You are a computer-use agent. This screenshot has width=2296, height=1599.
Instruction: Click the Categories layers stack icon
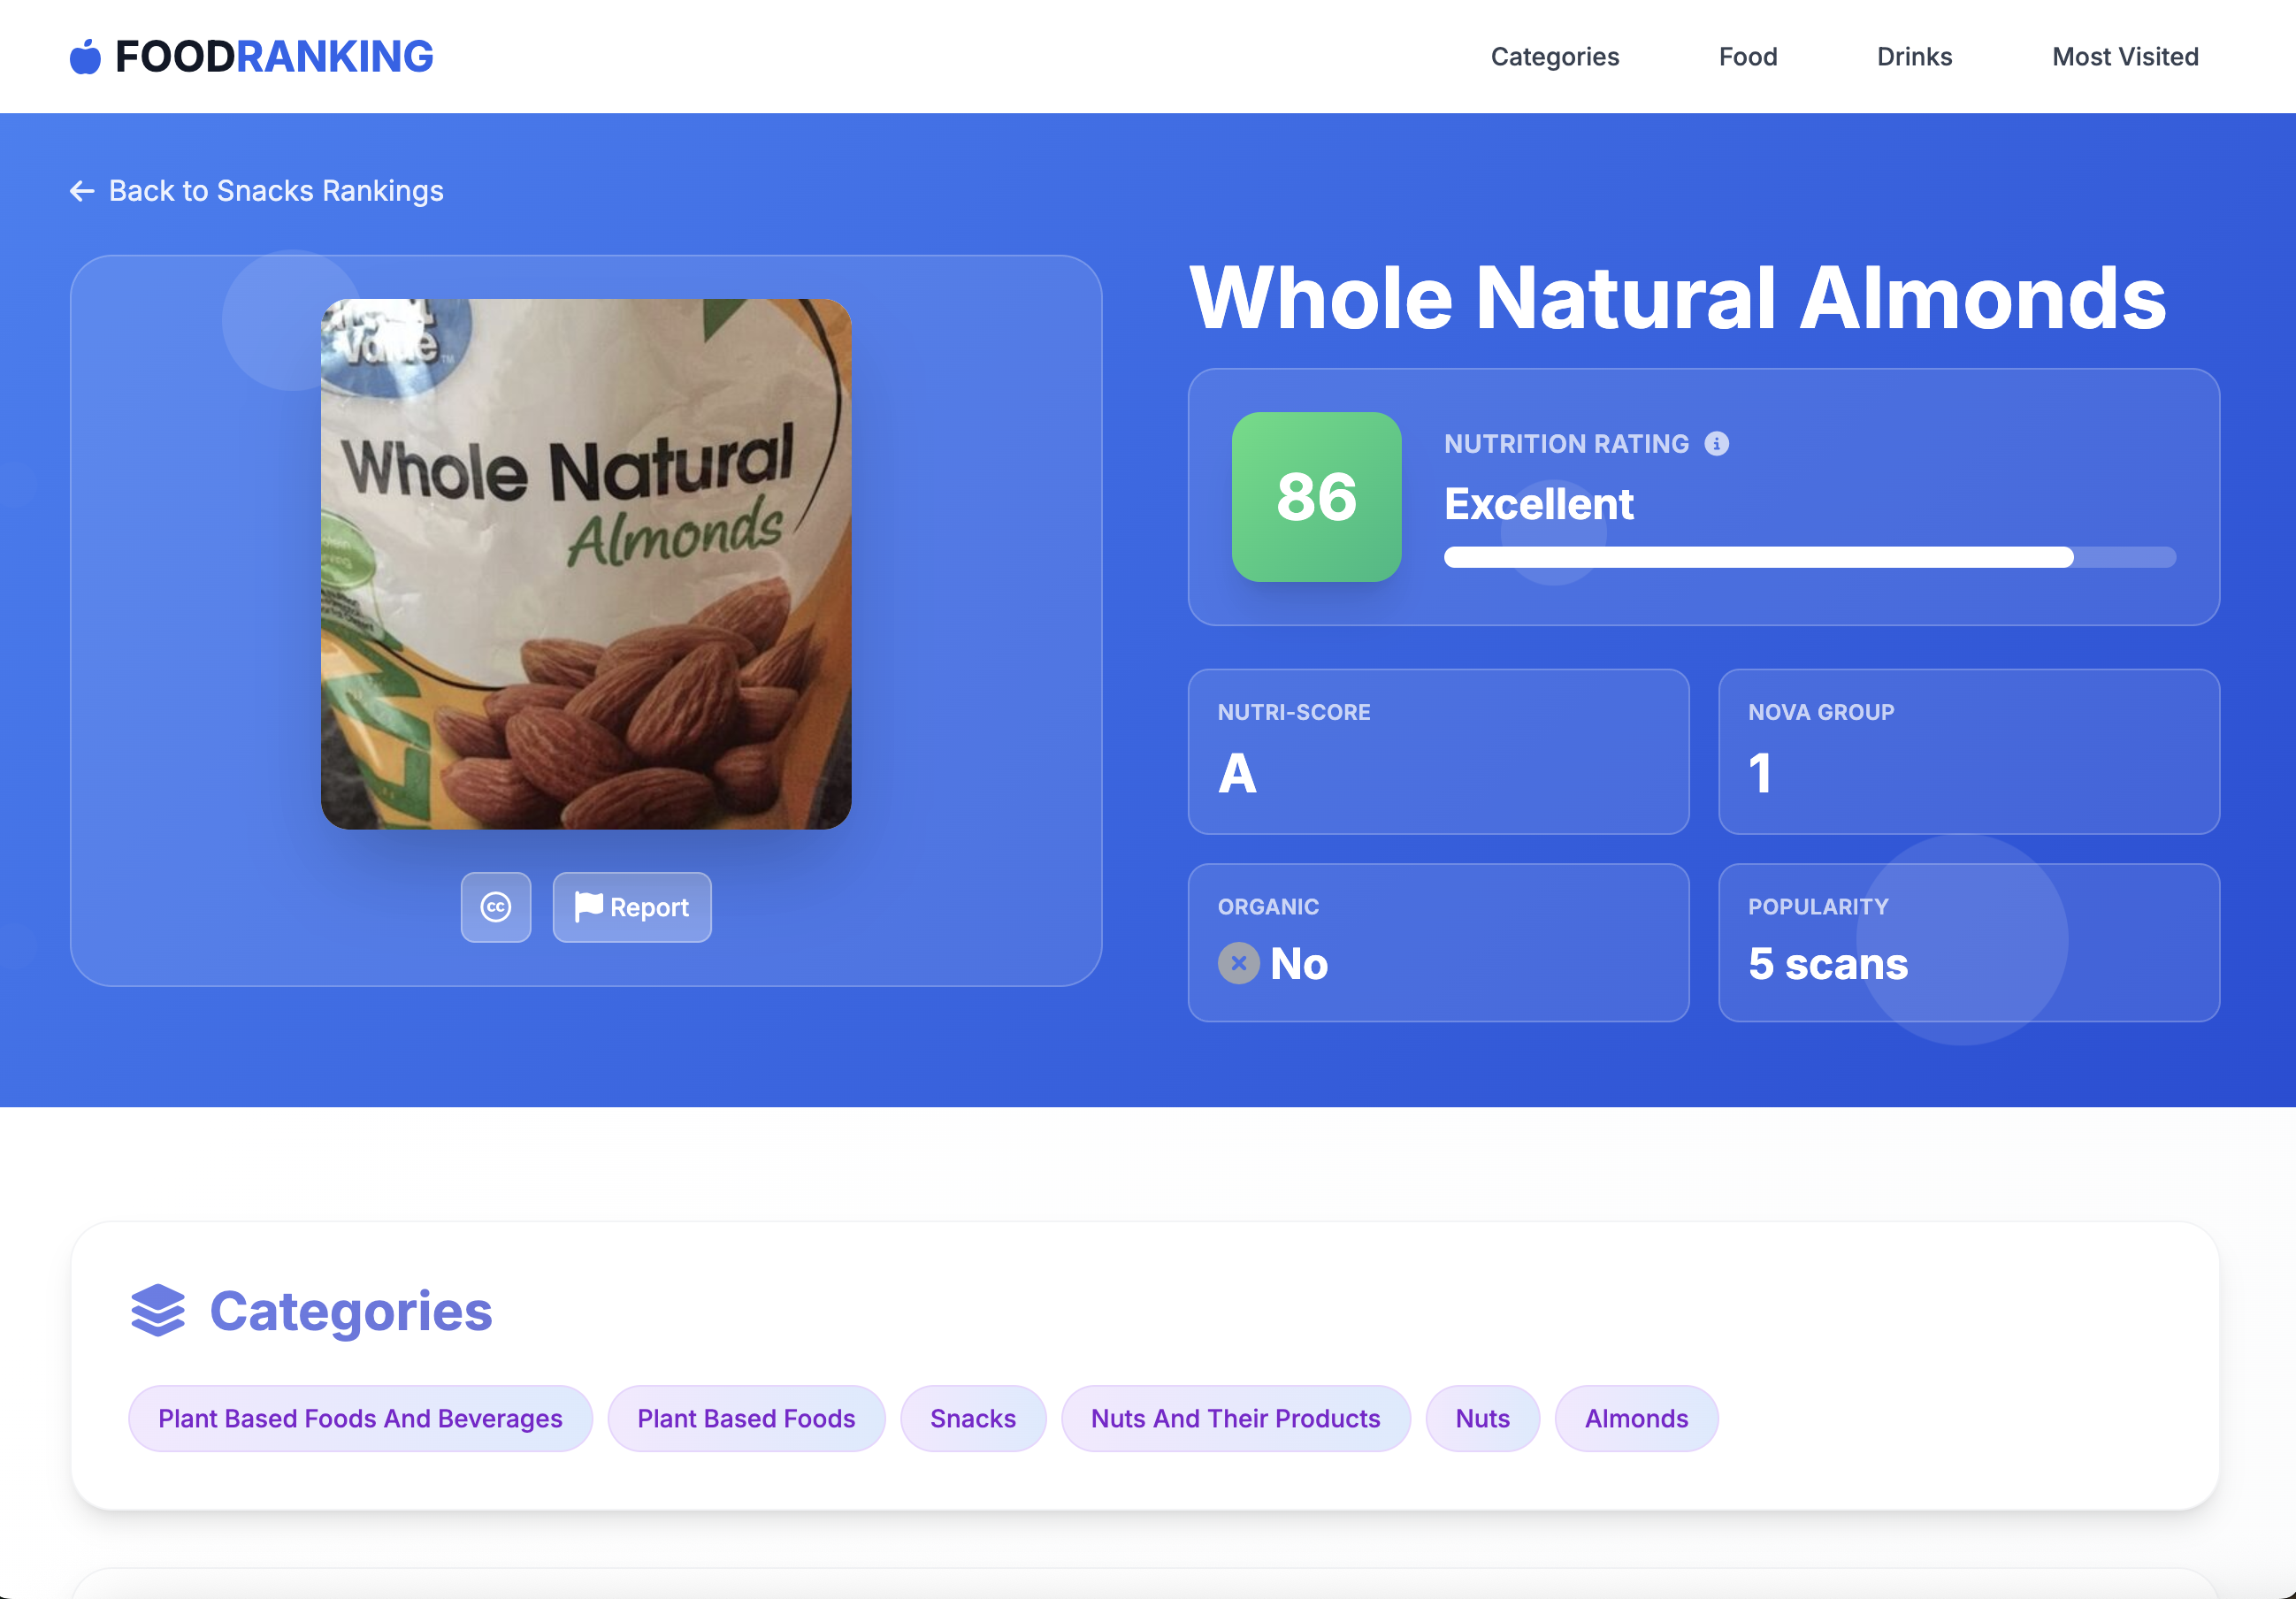click(x=158, y=1310)
